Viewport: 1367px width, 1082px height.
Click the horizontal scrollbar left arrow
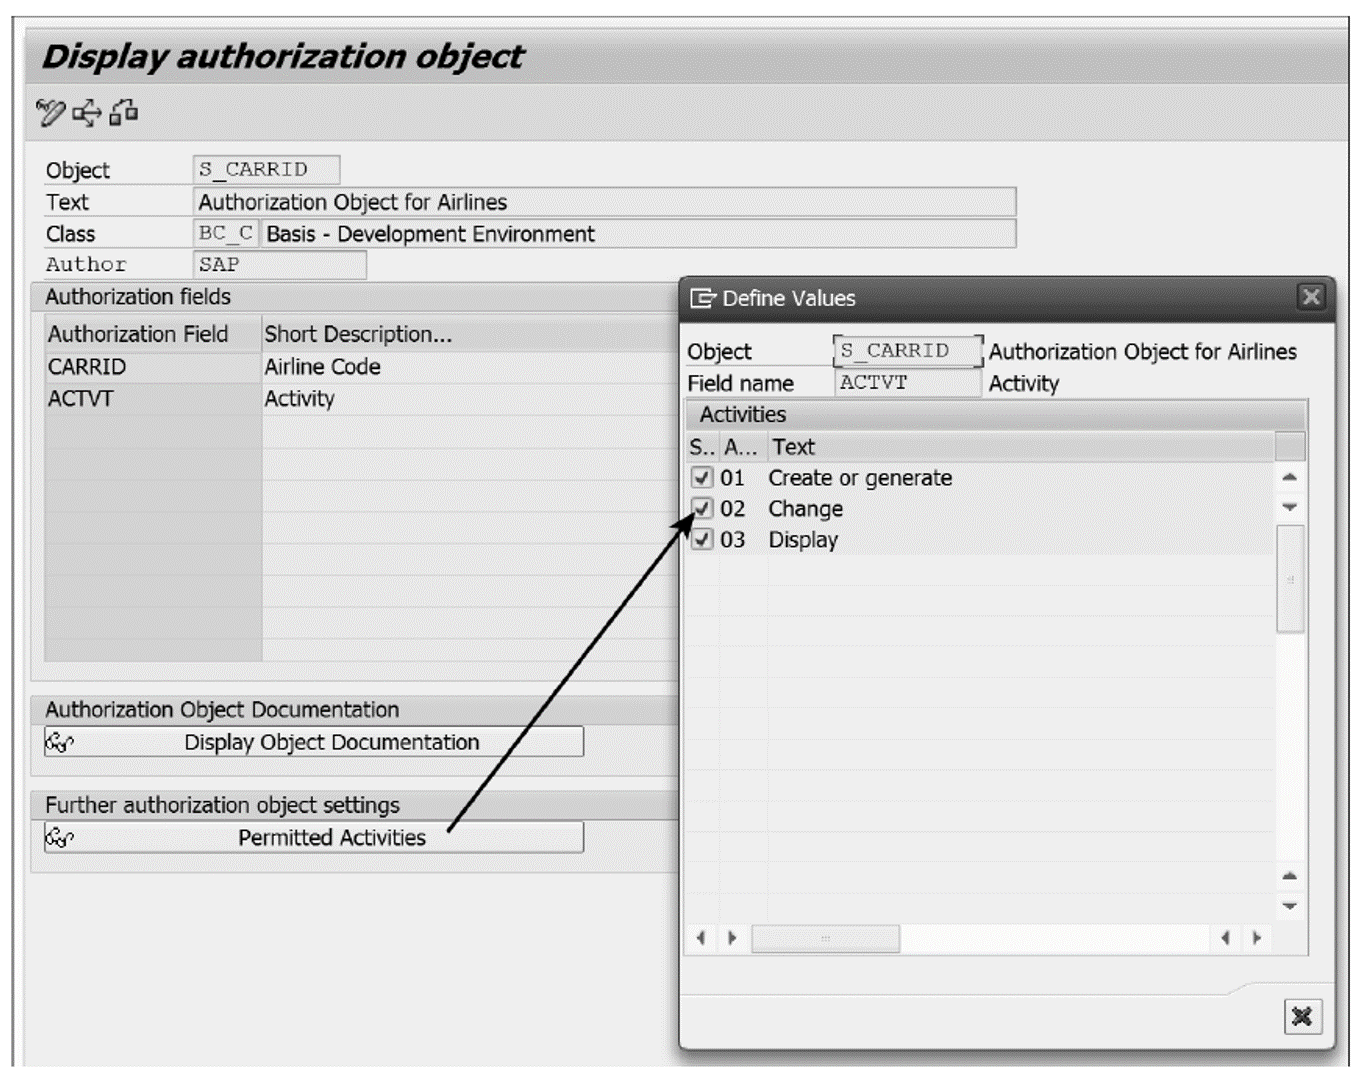(698, 940)
